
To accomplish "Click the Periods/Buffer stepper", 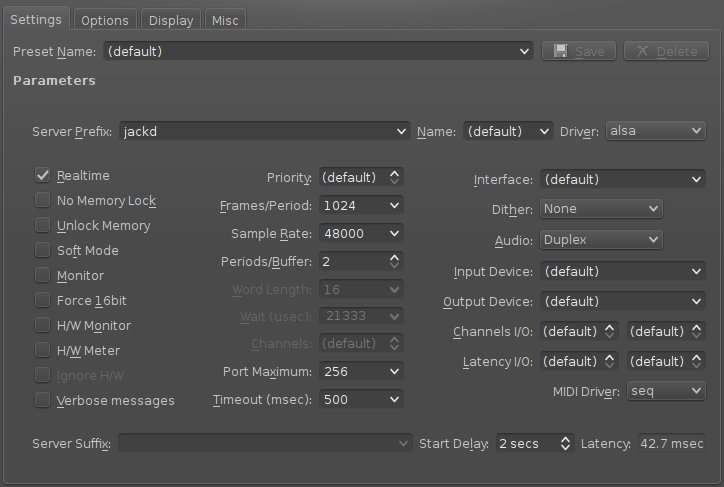I will (x=395, y=262).
